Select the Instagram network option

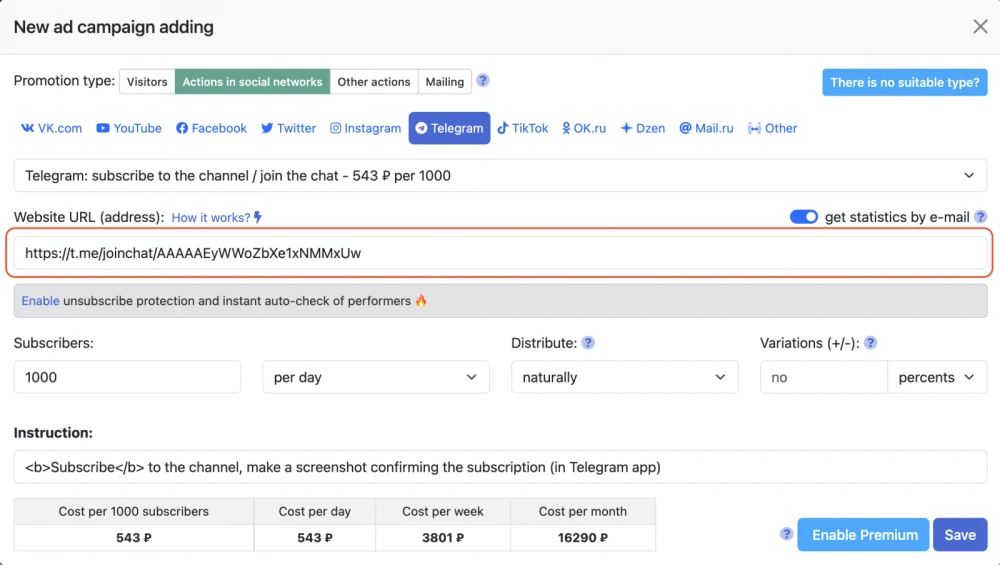click(365, 128)
